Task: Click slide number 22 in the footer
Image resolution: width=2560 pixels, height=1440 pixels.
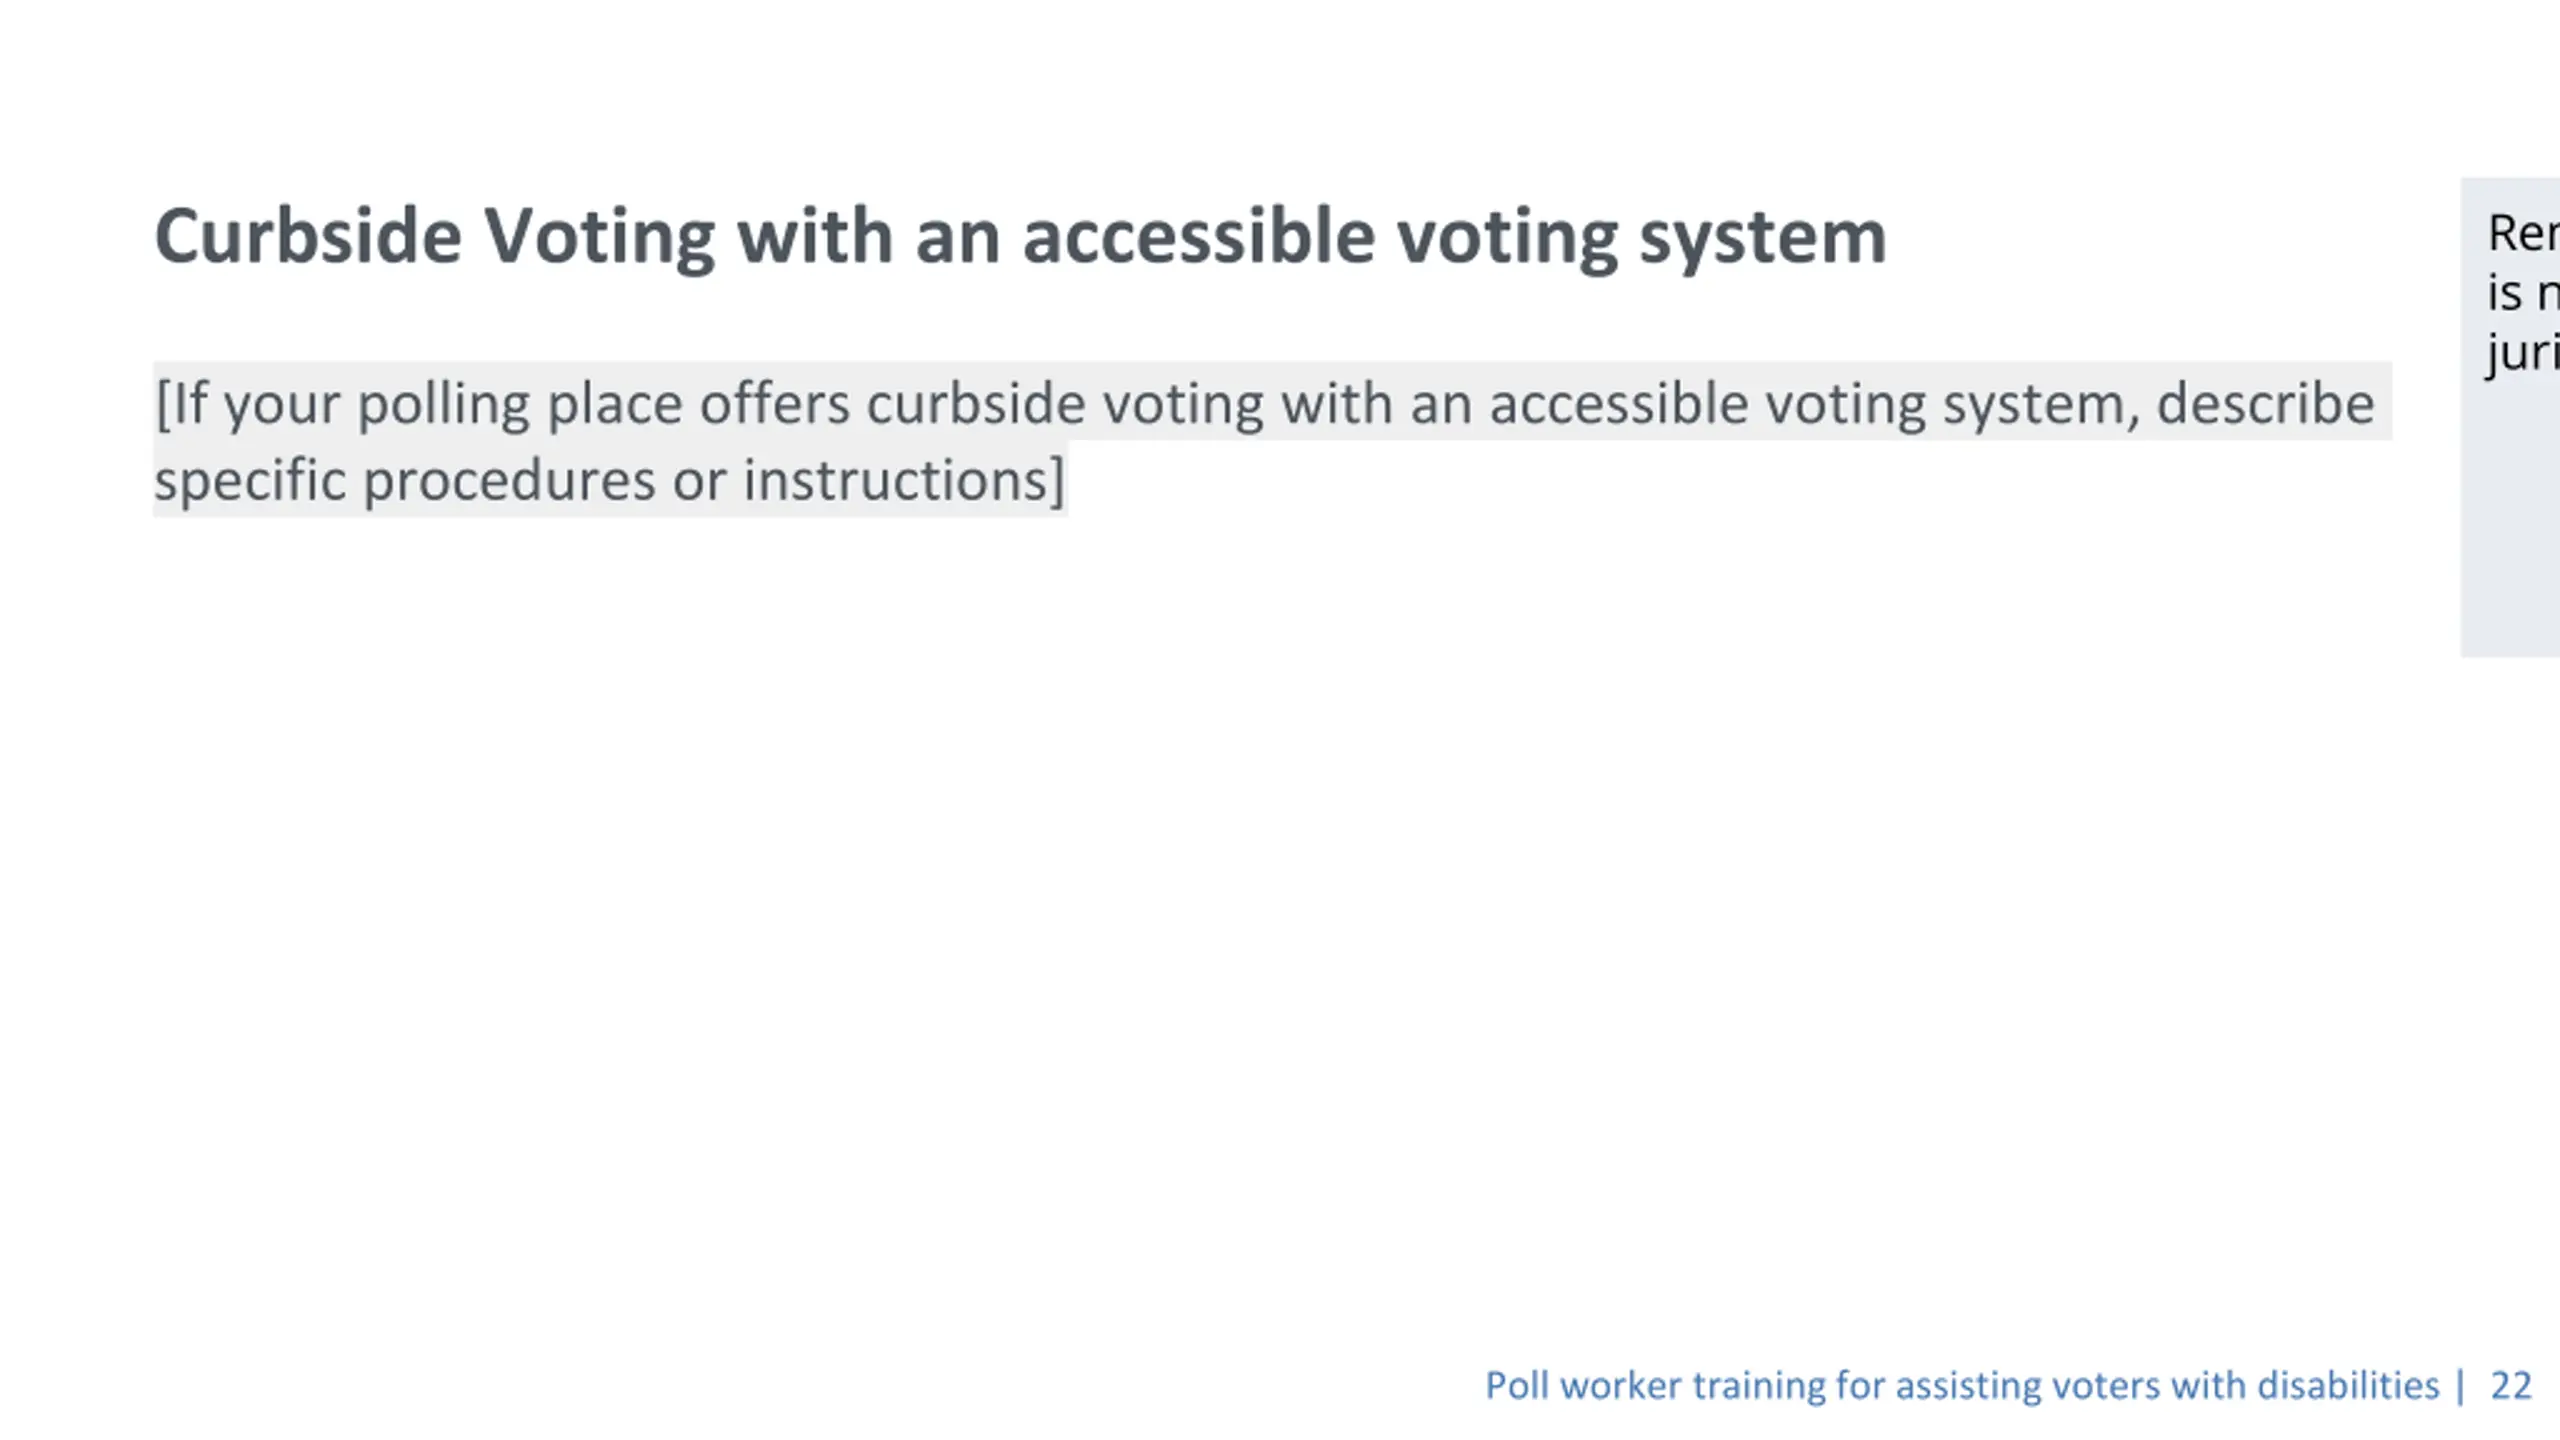Action: pyautogui.click(x=2511, y=1386)
